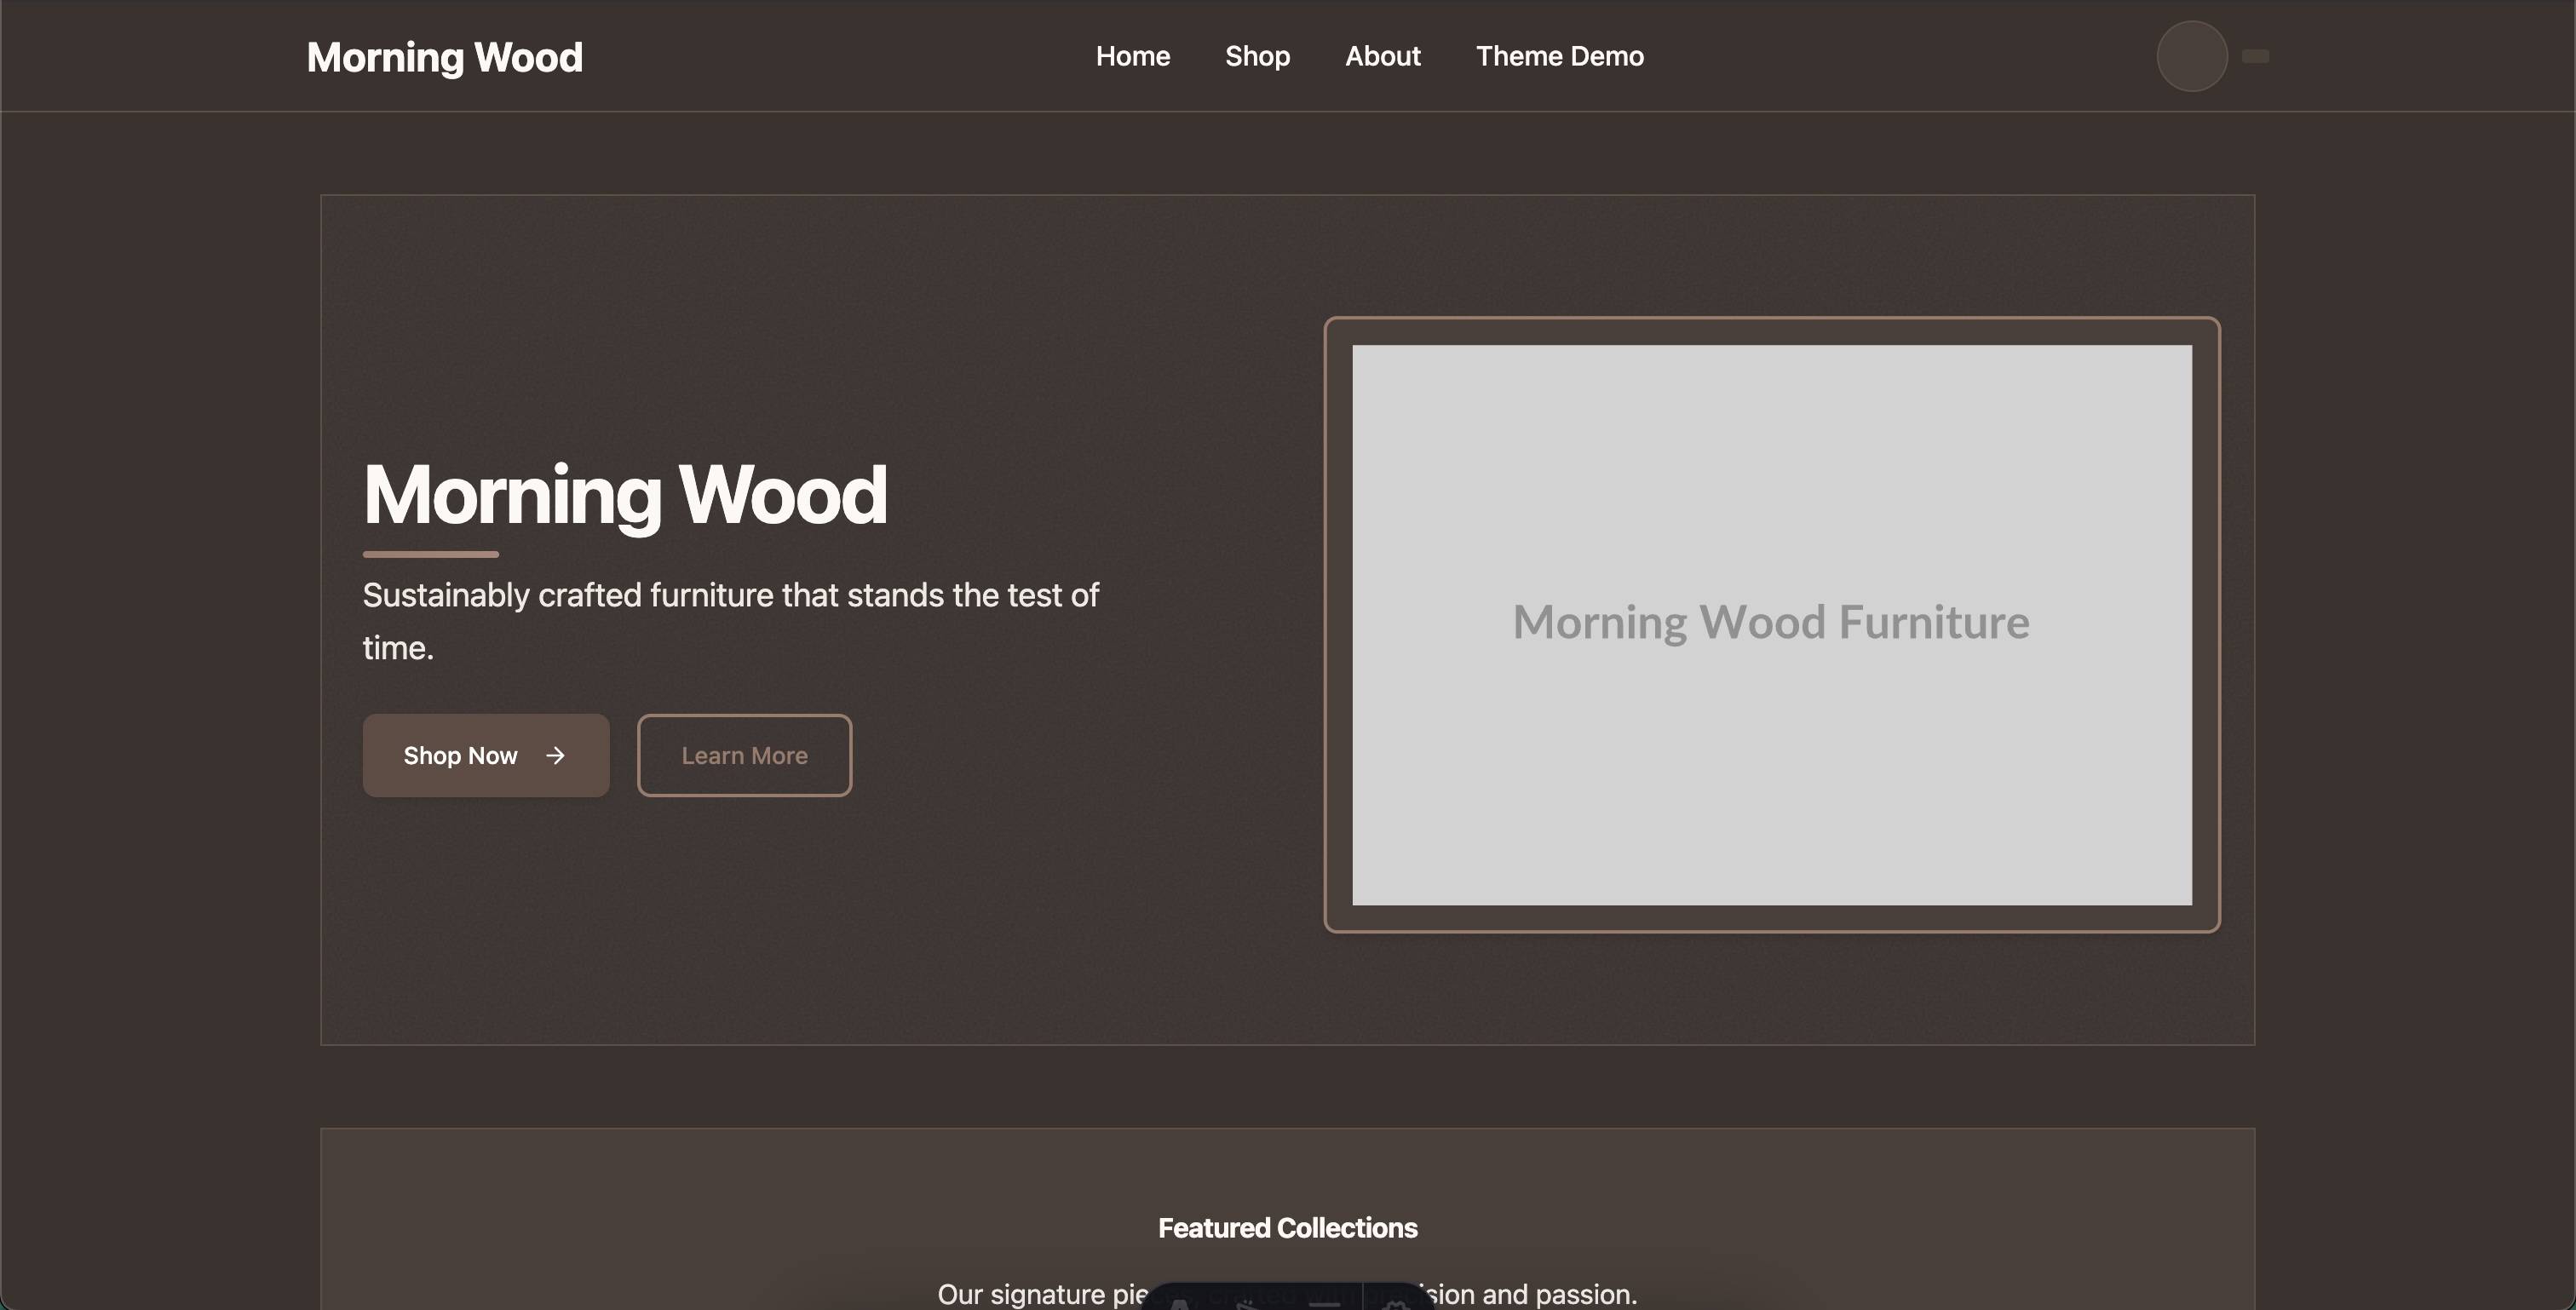The width and height of the screenshot is (2576, 1310).
Task: Open the Theme Demo page
Action: [x=1559, y=56]
